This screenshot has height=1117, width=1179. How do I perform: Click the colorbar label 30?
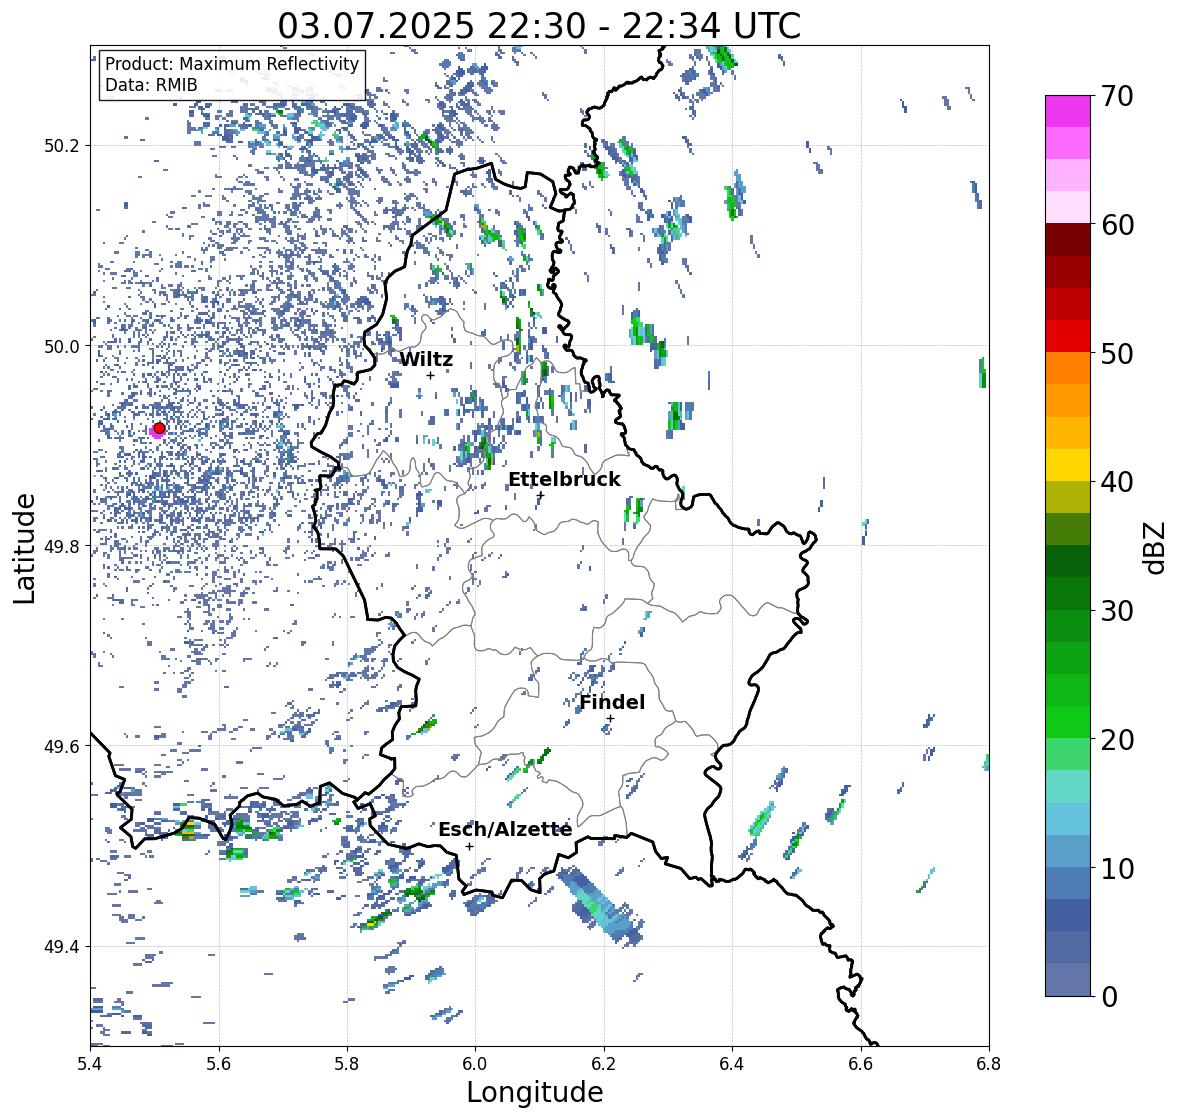(x=1117, y=611)
